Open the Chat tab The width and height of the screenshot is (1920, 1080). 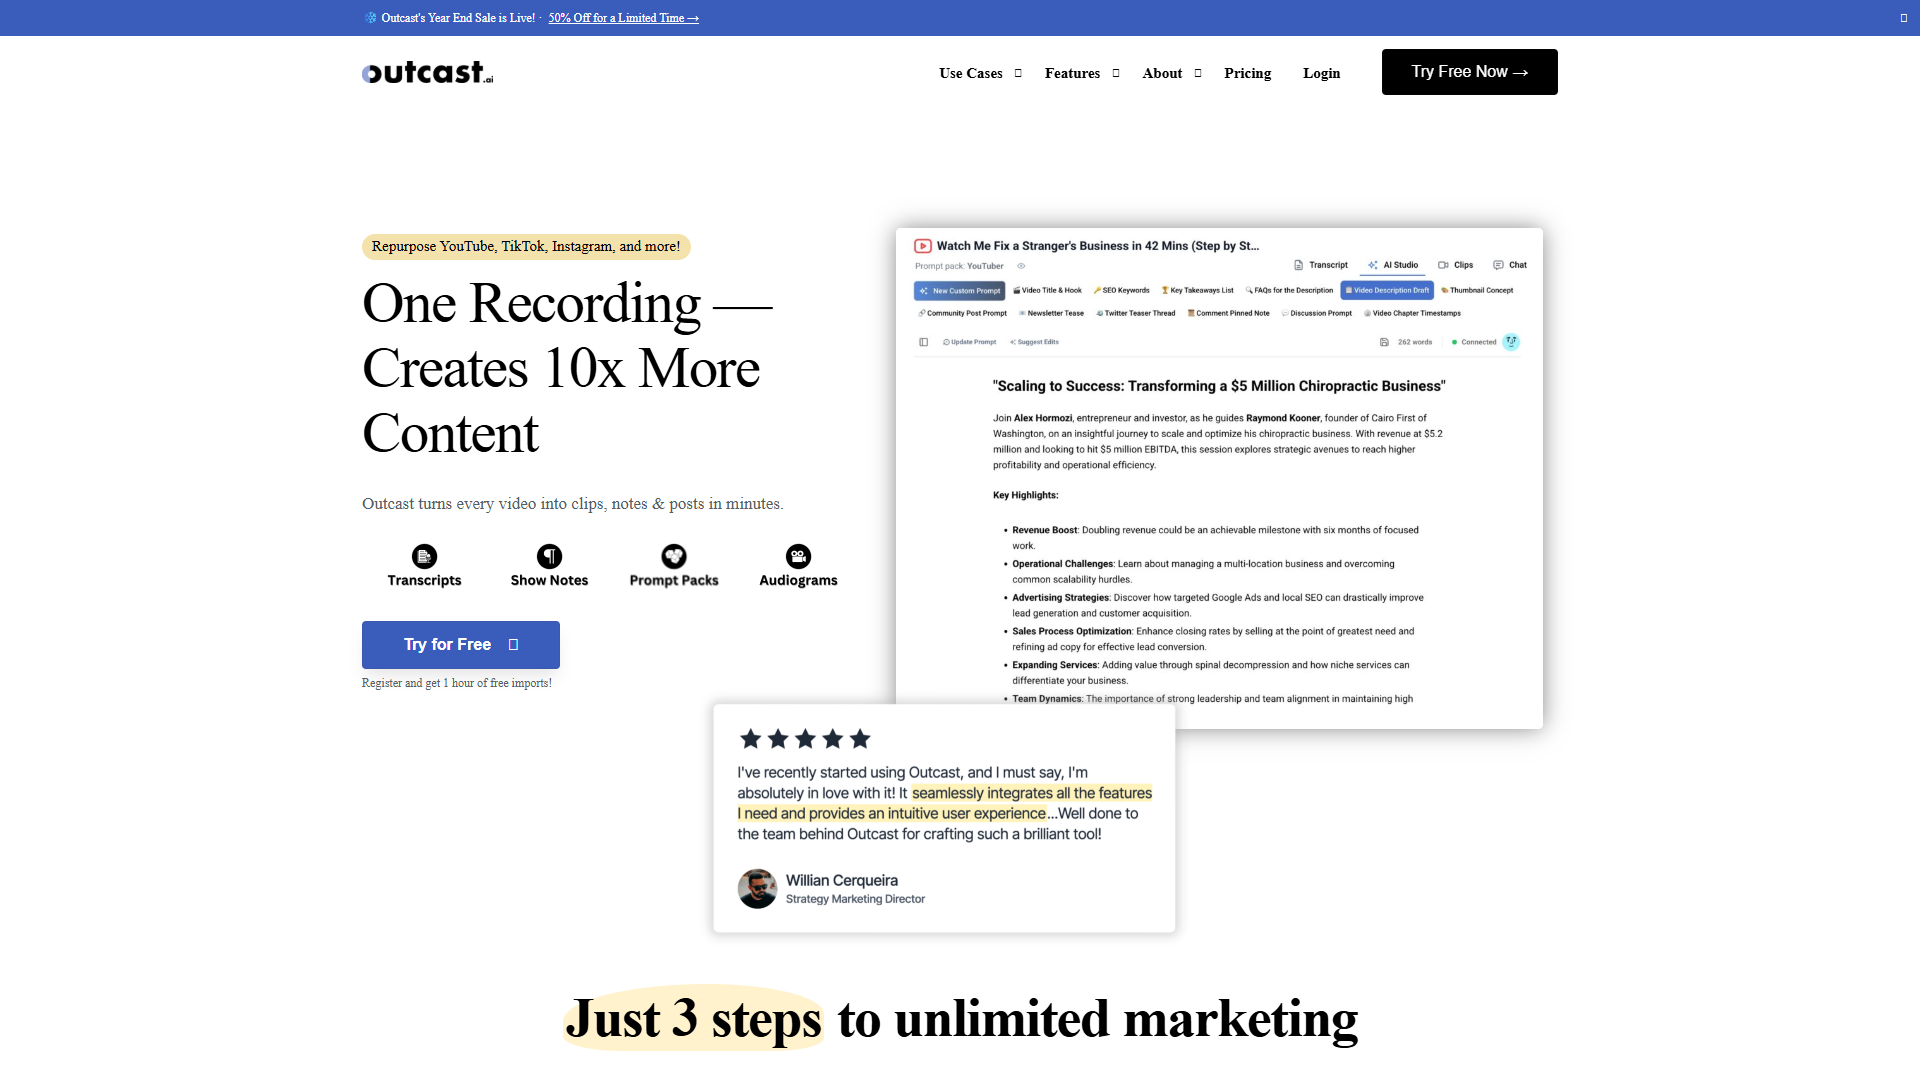1510,265
